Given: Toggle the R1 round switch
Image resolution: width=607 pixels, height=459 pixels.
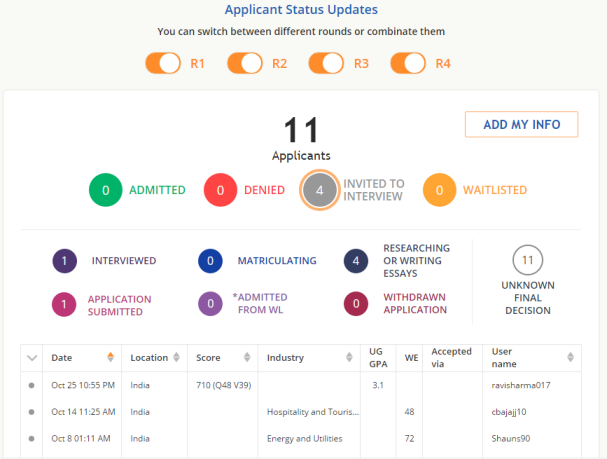Looking at the screenshot, I should (x=162, y=64).
